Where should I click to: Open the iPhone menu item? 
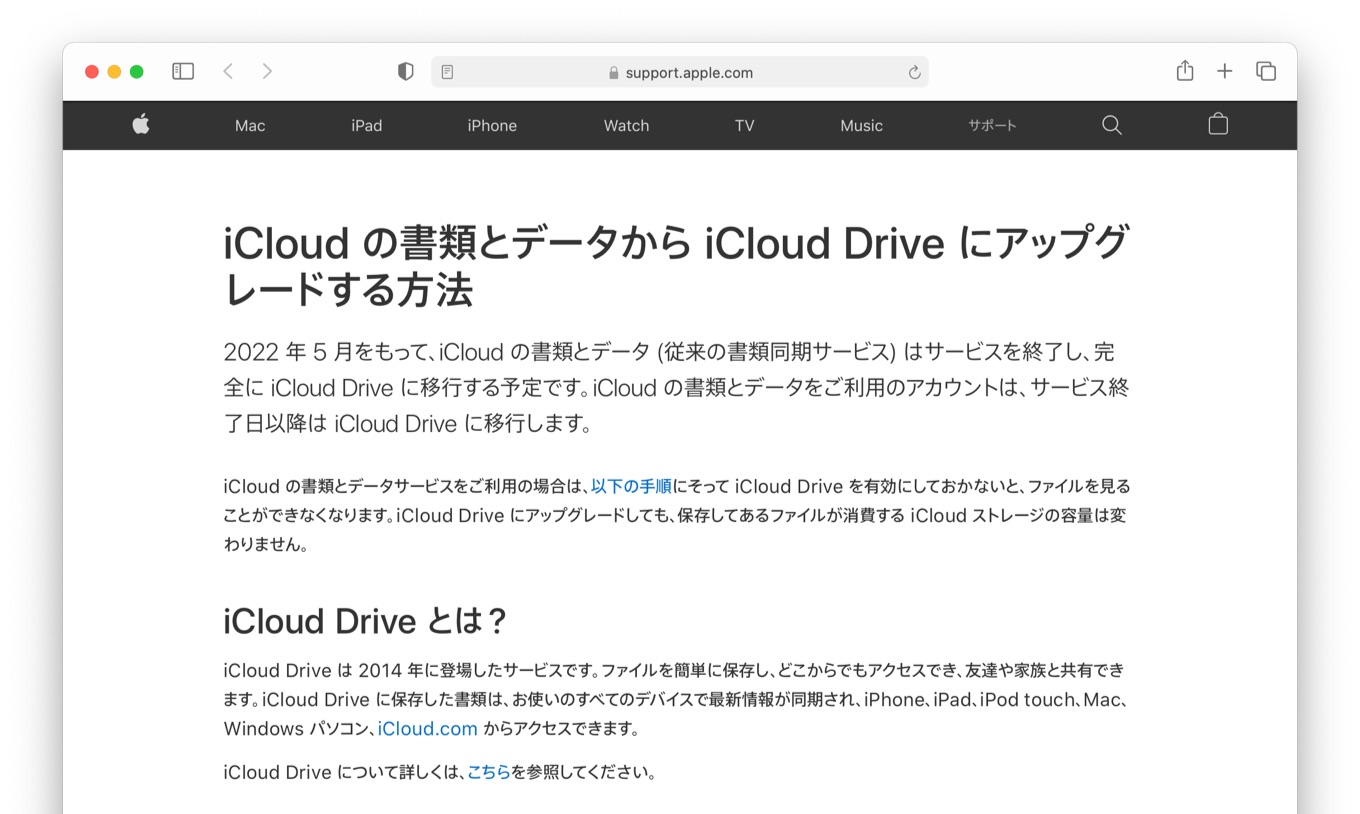pyautogui.click(x=492, y=126)
